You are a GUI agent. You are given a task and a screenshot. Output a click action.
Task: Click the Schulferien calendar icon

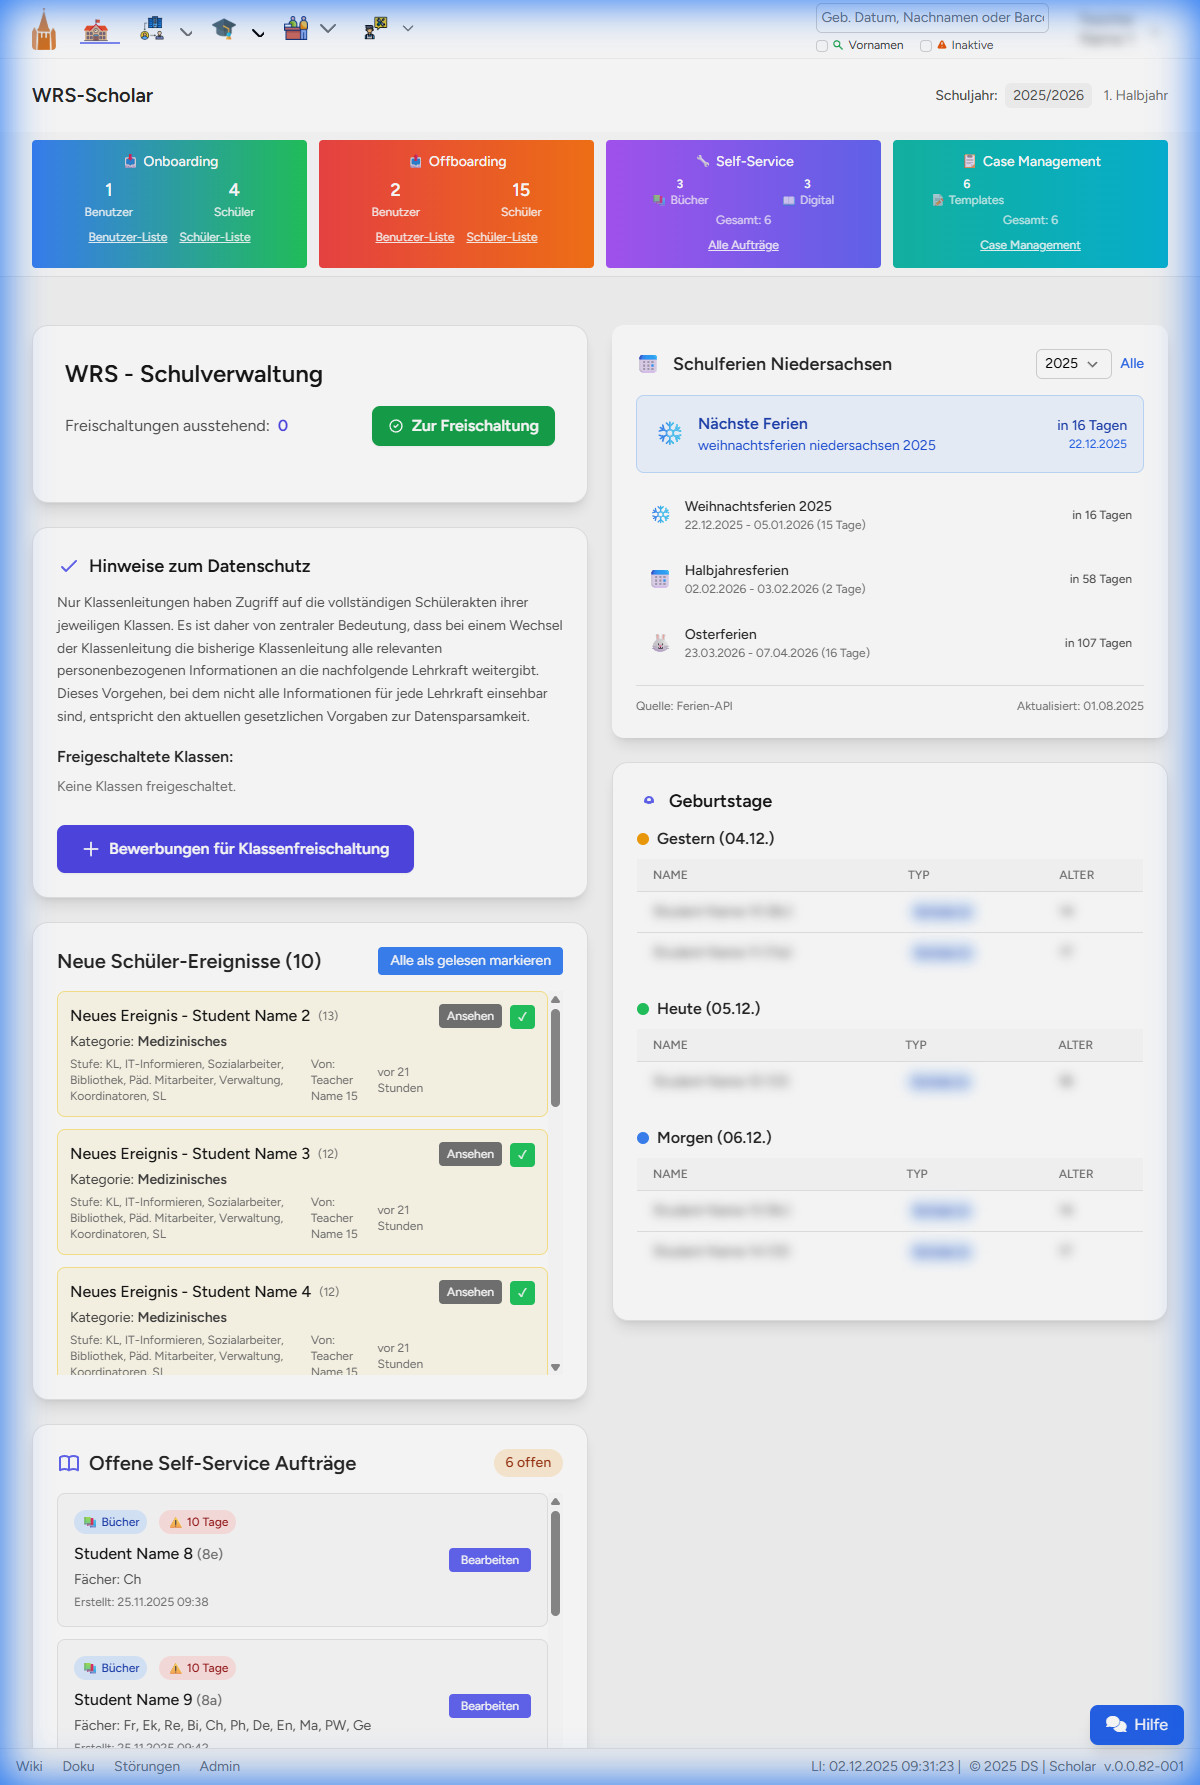click(648, 364)
